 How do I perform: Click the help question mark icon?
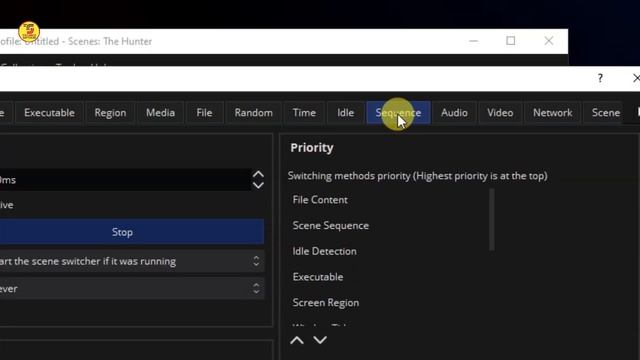click(600, 78)
